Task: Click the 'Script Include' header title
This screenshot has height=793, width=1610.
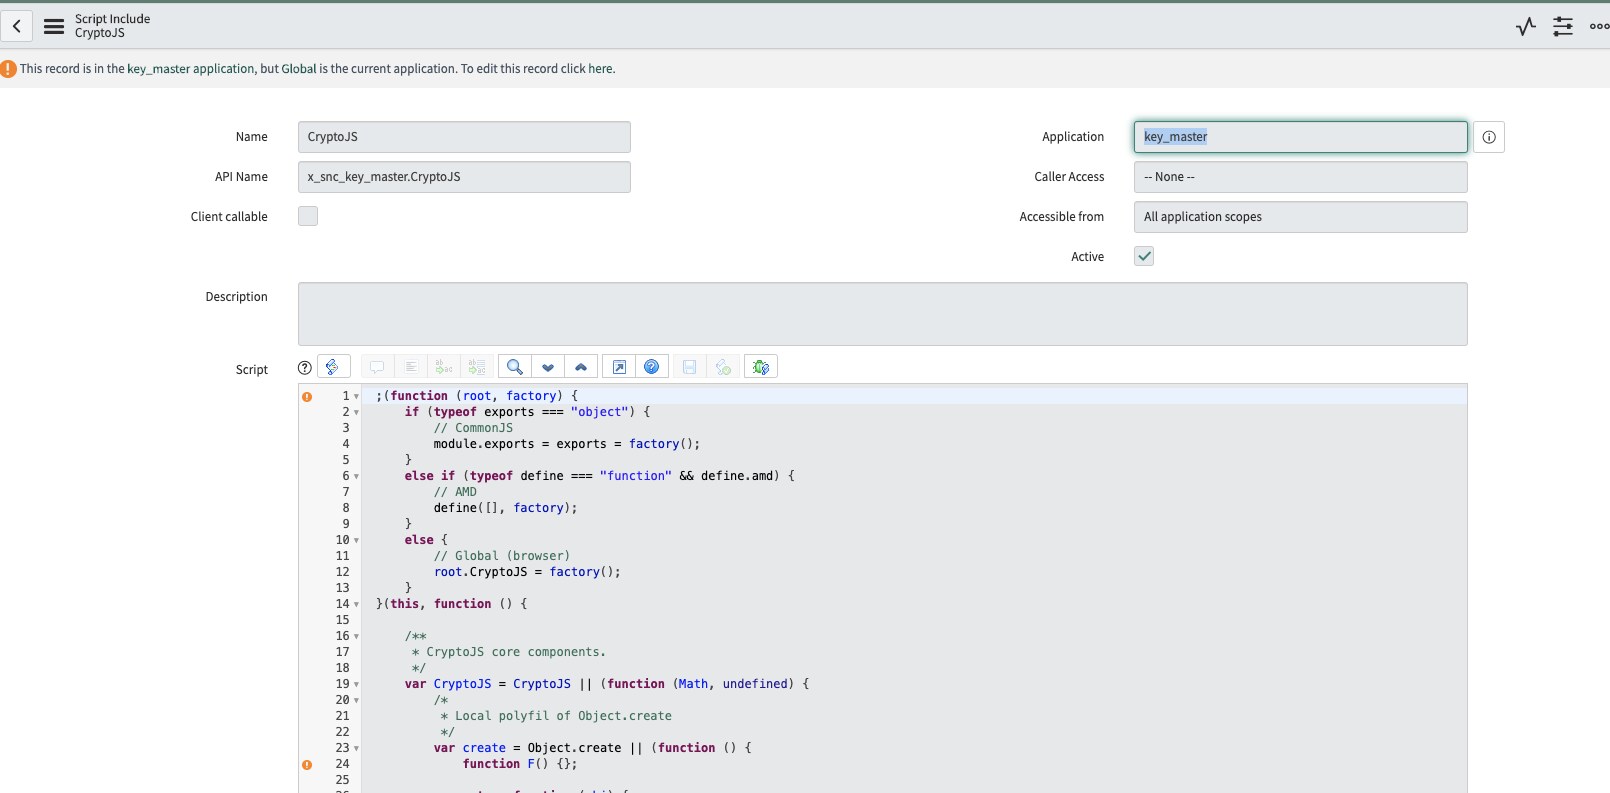Action: (112, 19)
